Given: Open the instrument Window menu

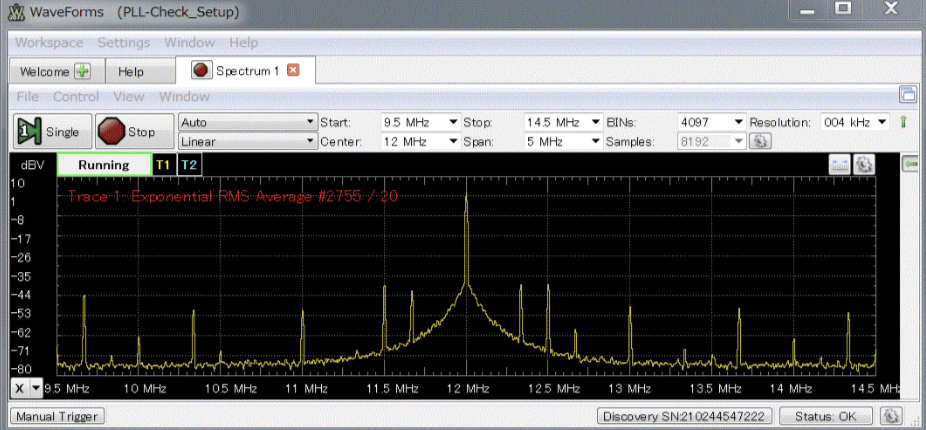Looking at the screenshot, I should [x=184, y=96].
